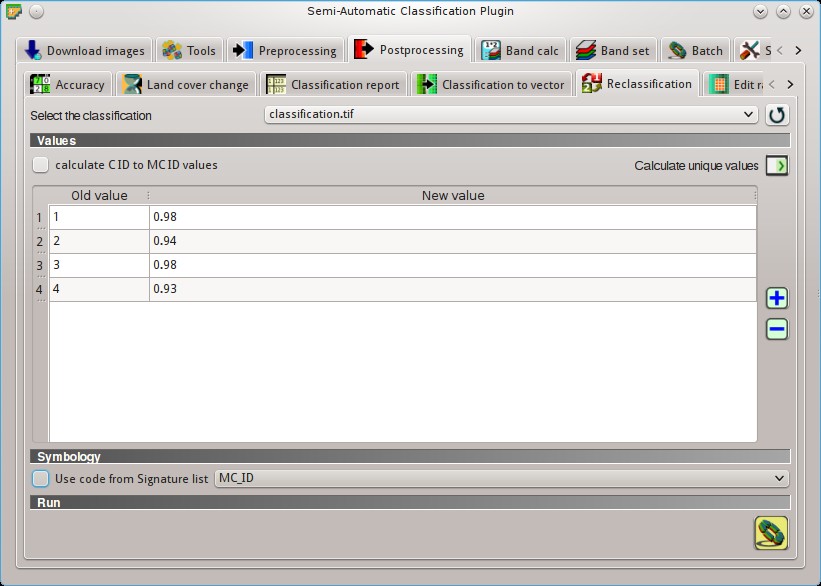The height and width of the screenshot is (586, 821).
Task: Expand the classification.tif dropdown
Action: click(511, 114)
